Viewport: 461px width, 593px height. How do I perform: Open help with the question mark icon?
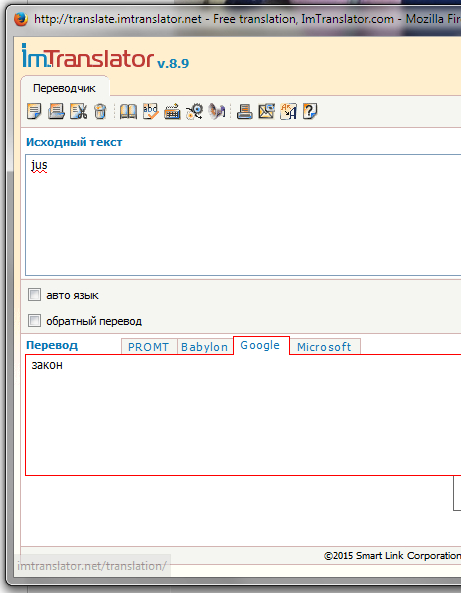[x=310, y=112]
